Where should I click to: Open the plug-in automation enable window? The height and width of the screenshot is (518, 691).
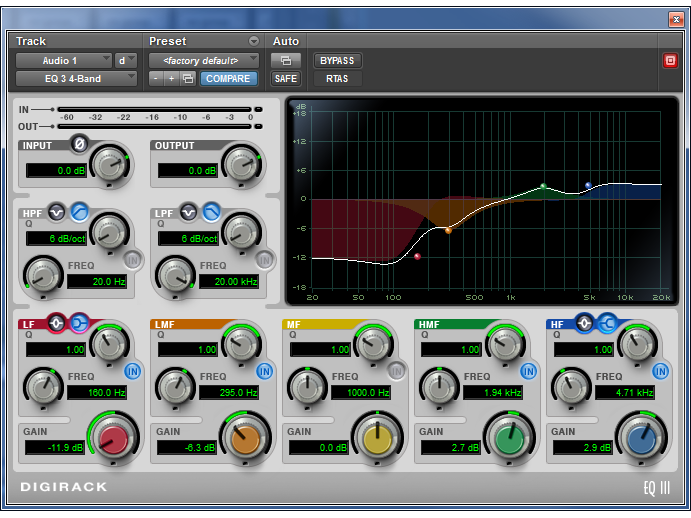tap(286, 60)
